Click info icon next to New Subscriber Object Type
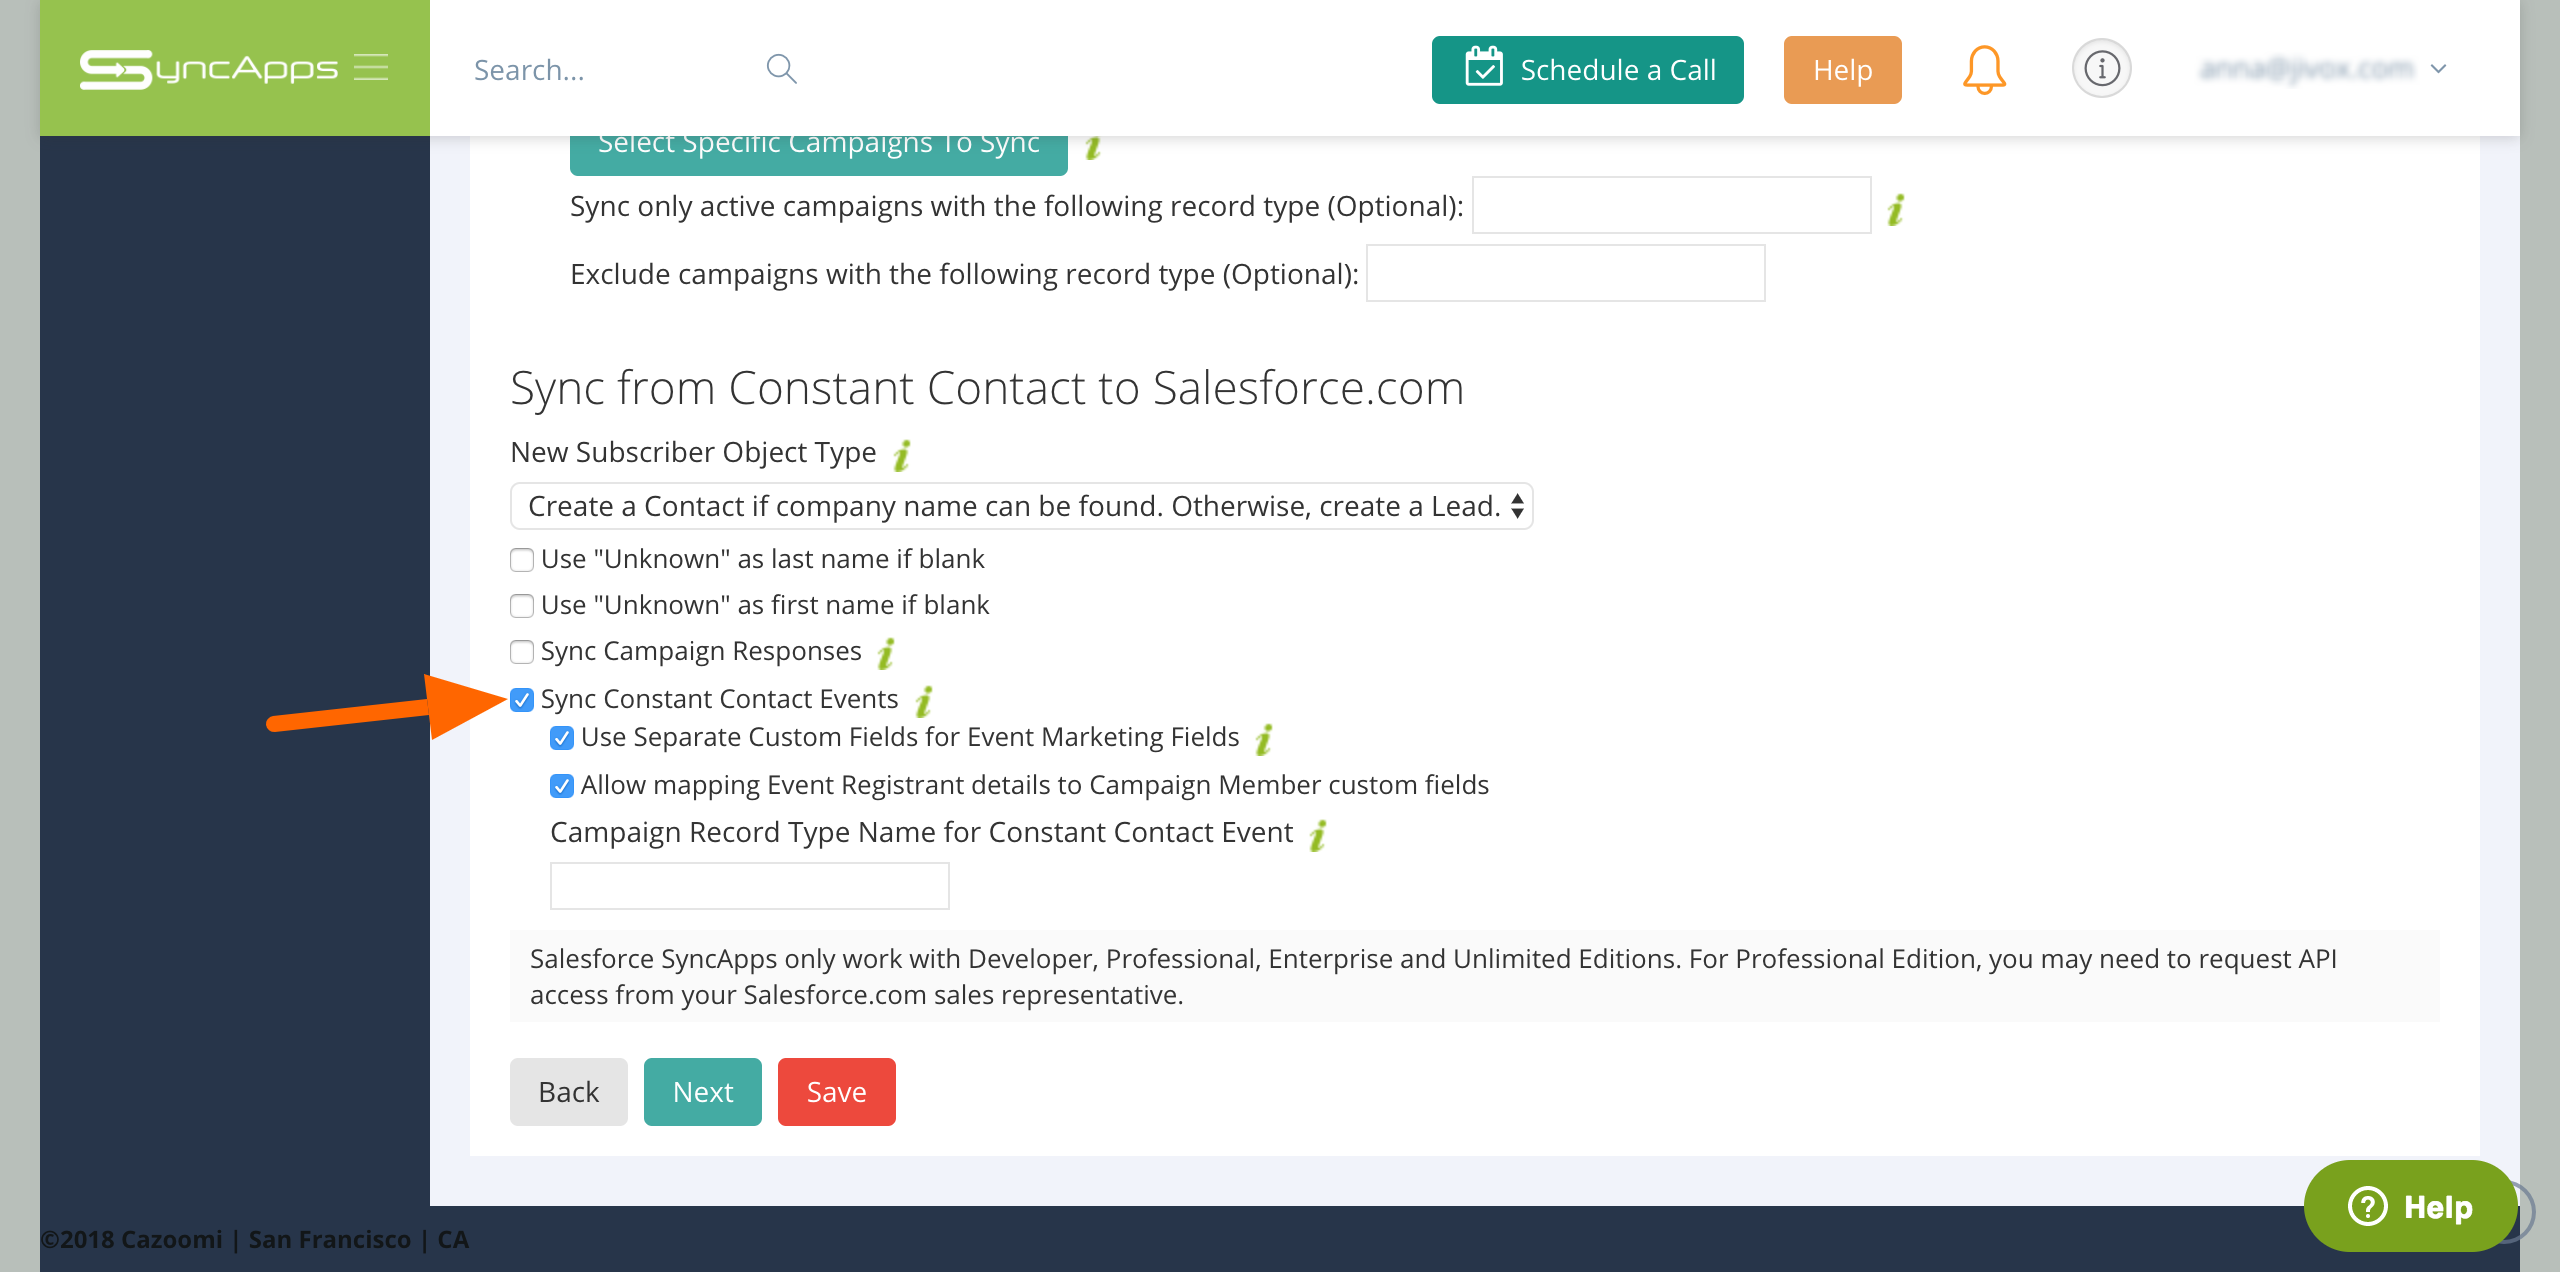 tap(902, 454)
